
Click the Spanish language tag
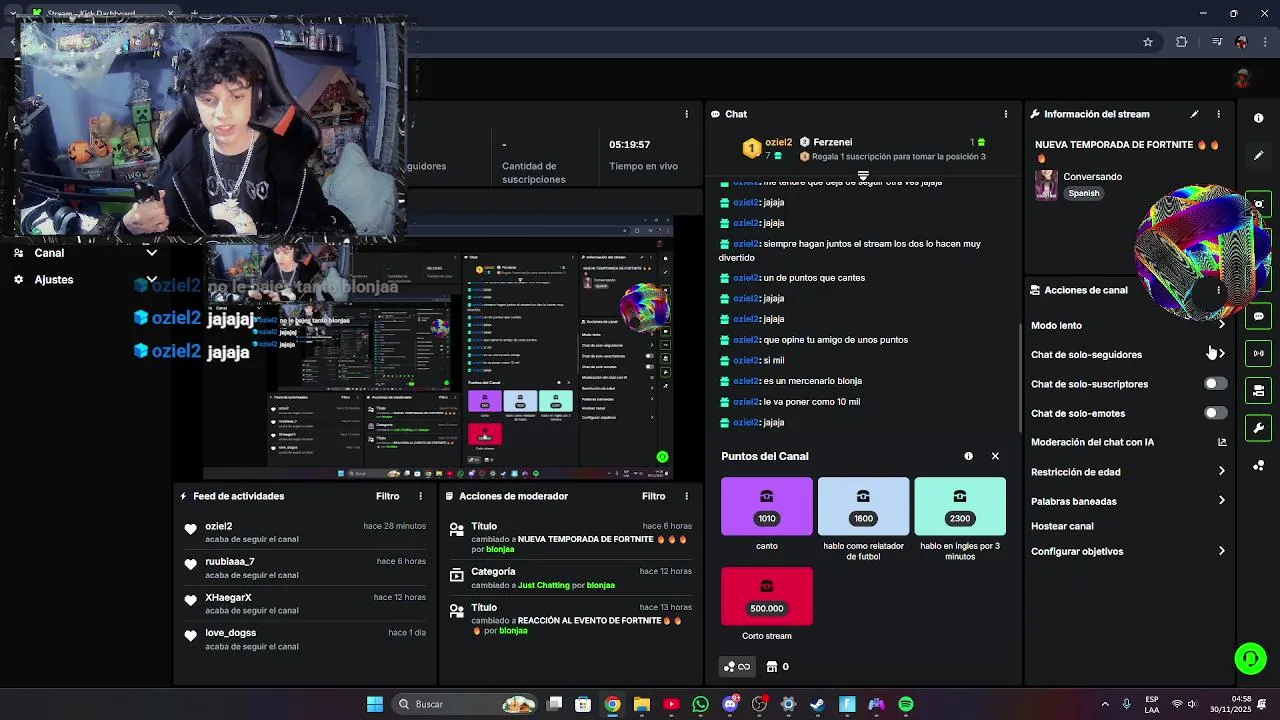[x=1083, y=193]
